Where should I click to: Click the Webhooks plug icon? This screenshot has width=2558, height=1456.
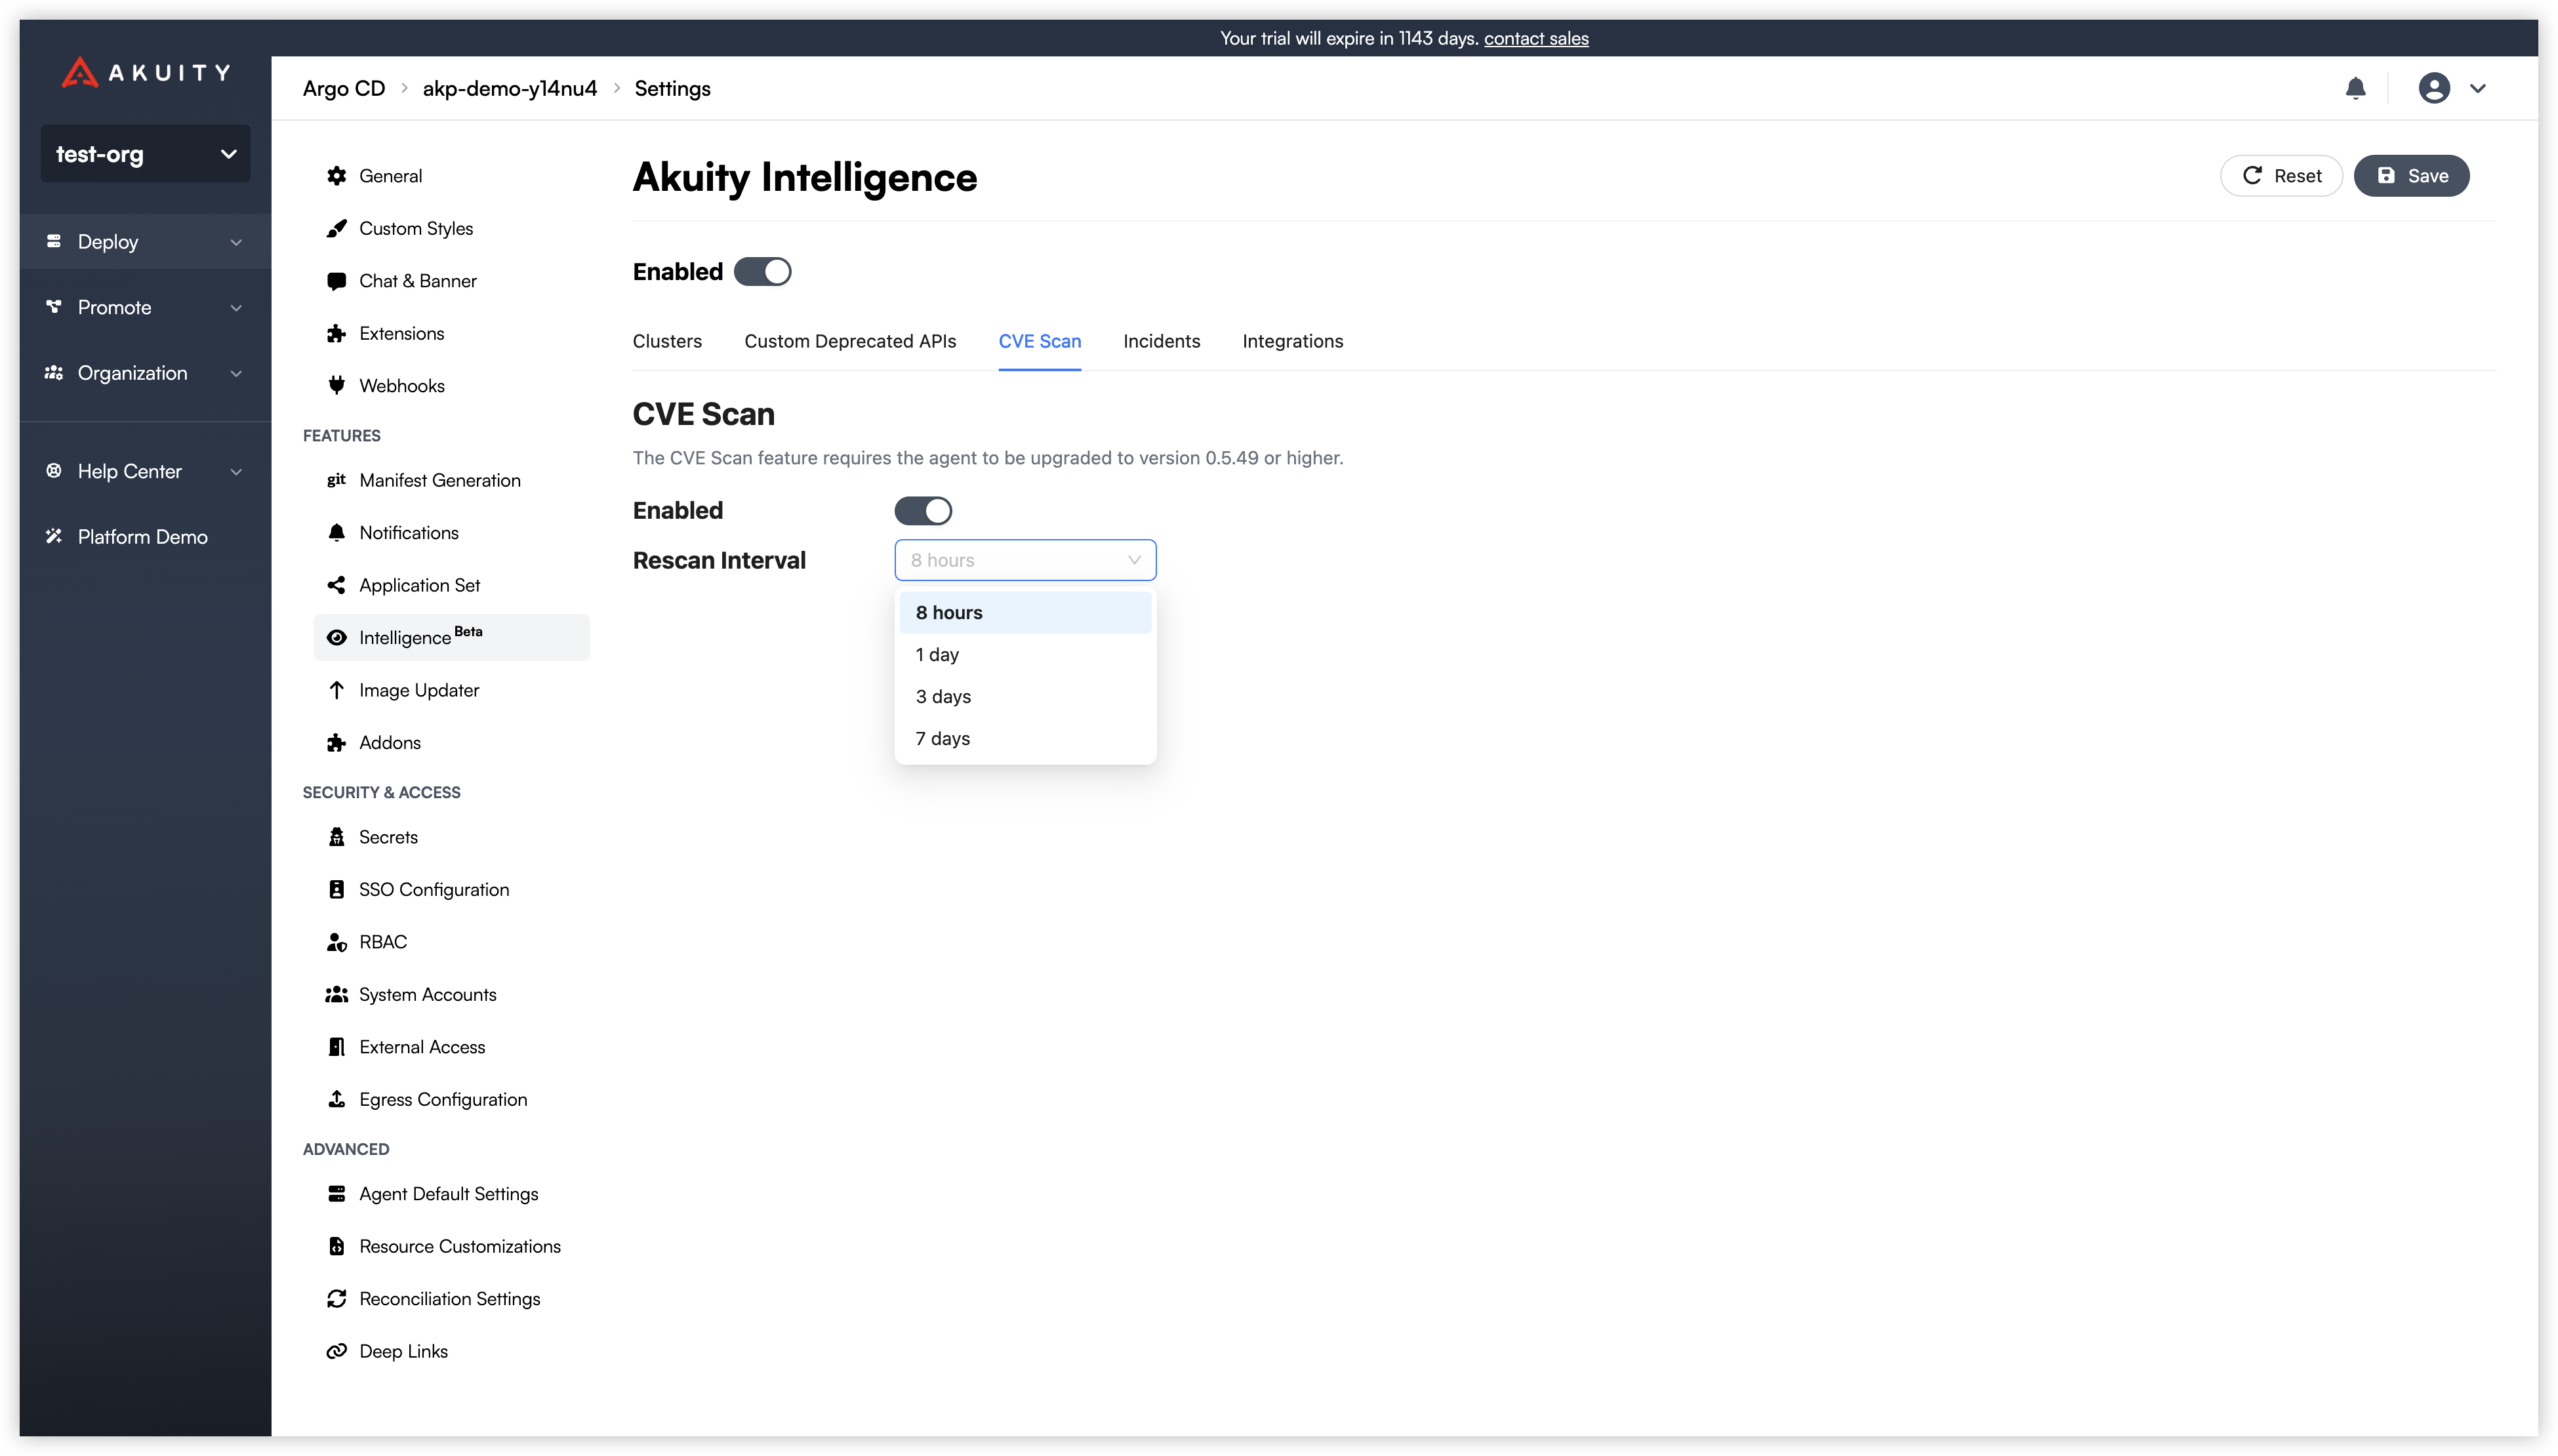tap(337, 386)
